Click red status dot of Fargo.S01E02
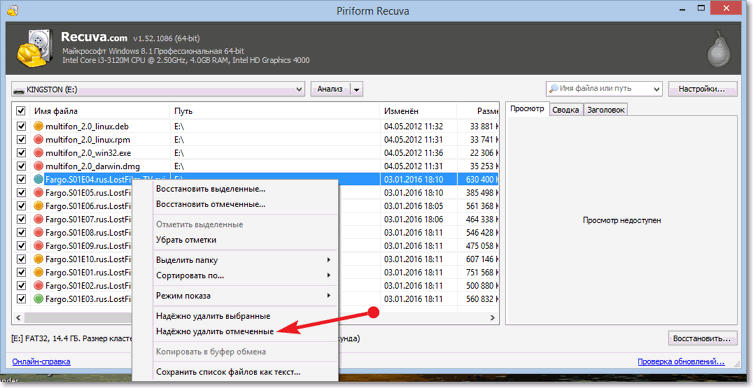 38,286
